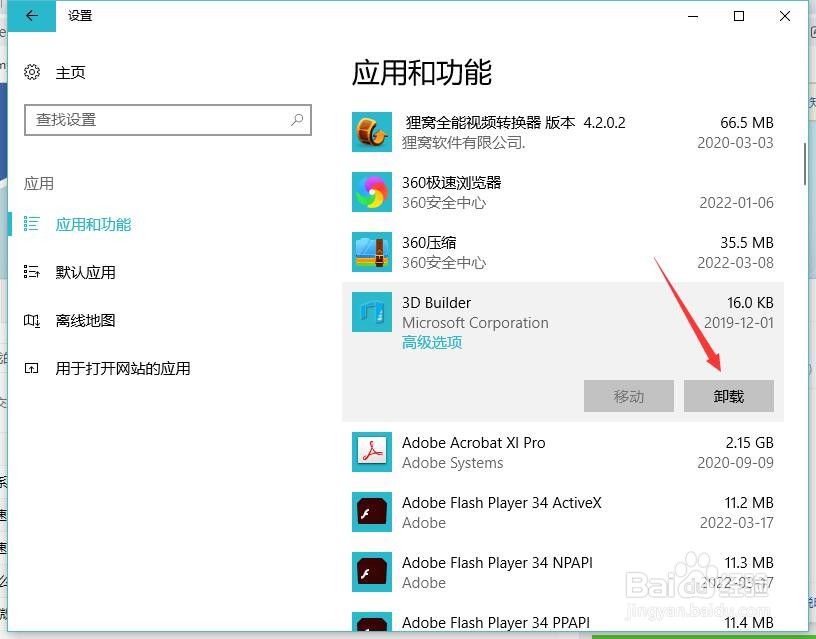Select Adobe Flash Player 34 ActiveX icon

[372, 512]
